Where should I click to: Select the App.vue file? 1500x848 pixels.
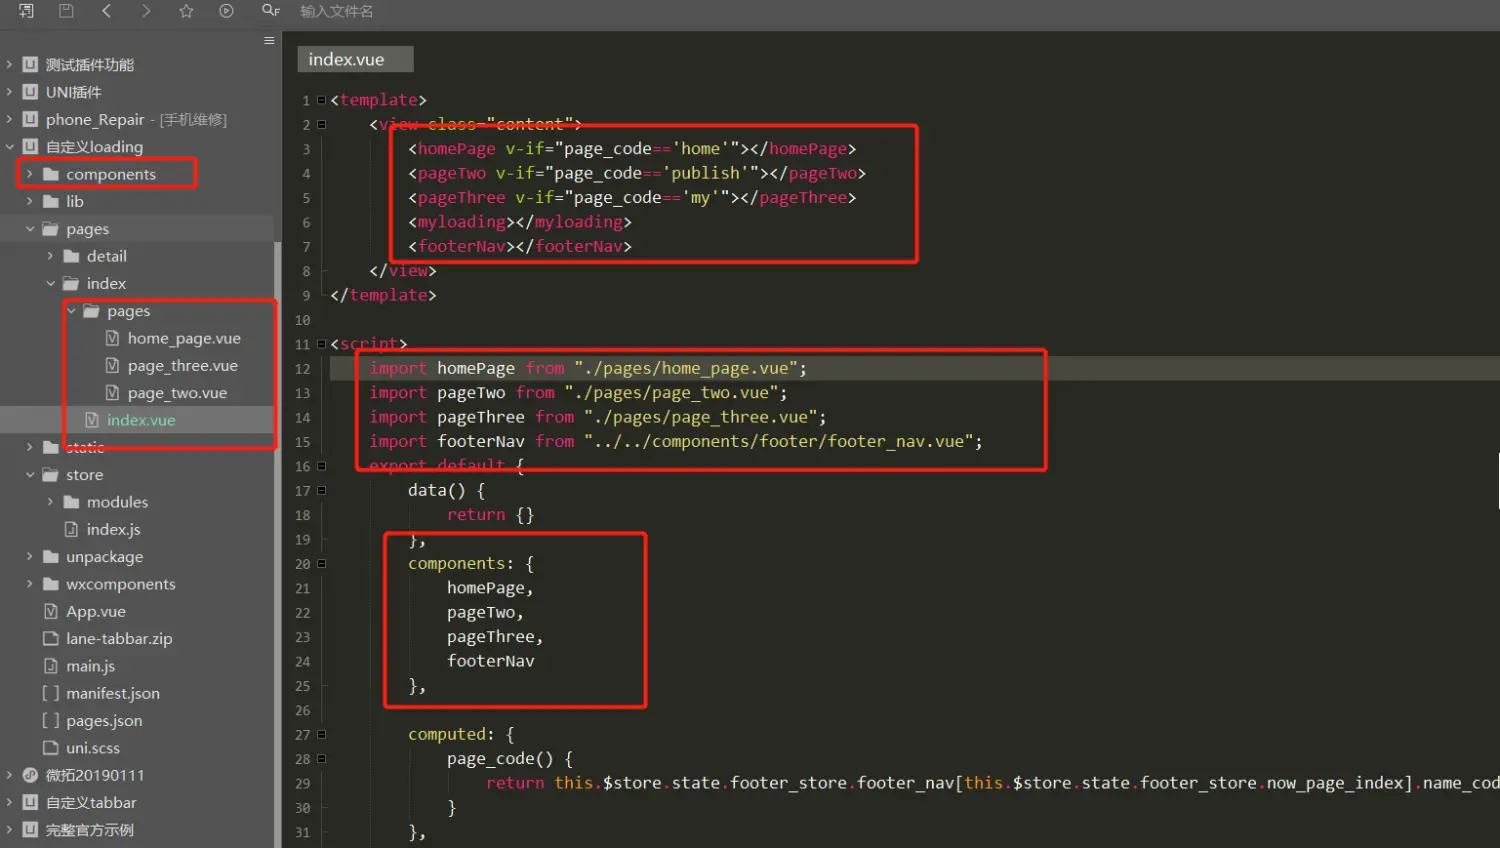pyautogui.click(x=96, y=611)
